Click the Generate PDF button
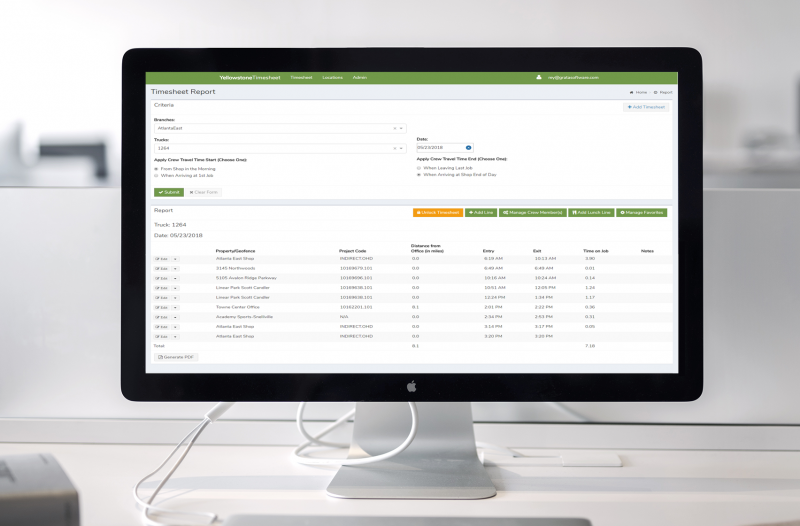The image size is (800, 526). click(176, 357)
